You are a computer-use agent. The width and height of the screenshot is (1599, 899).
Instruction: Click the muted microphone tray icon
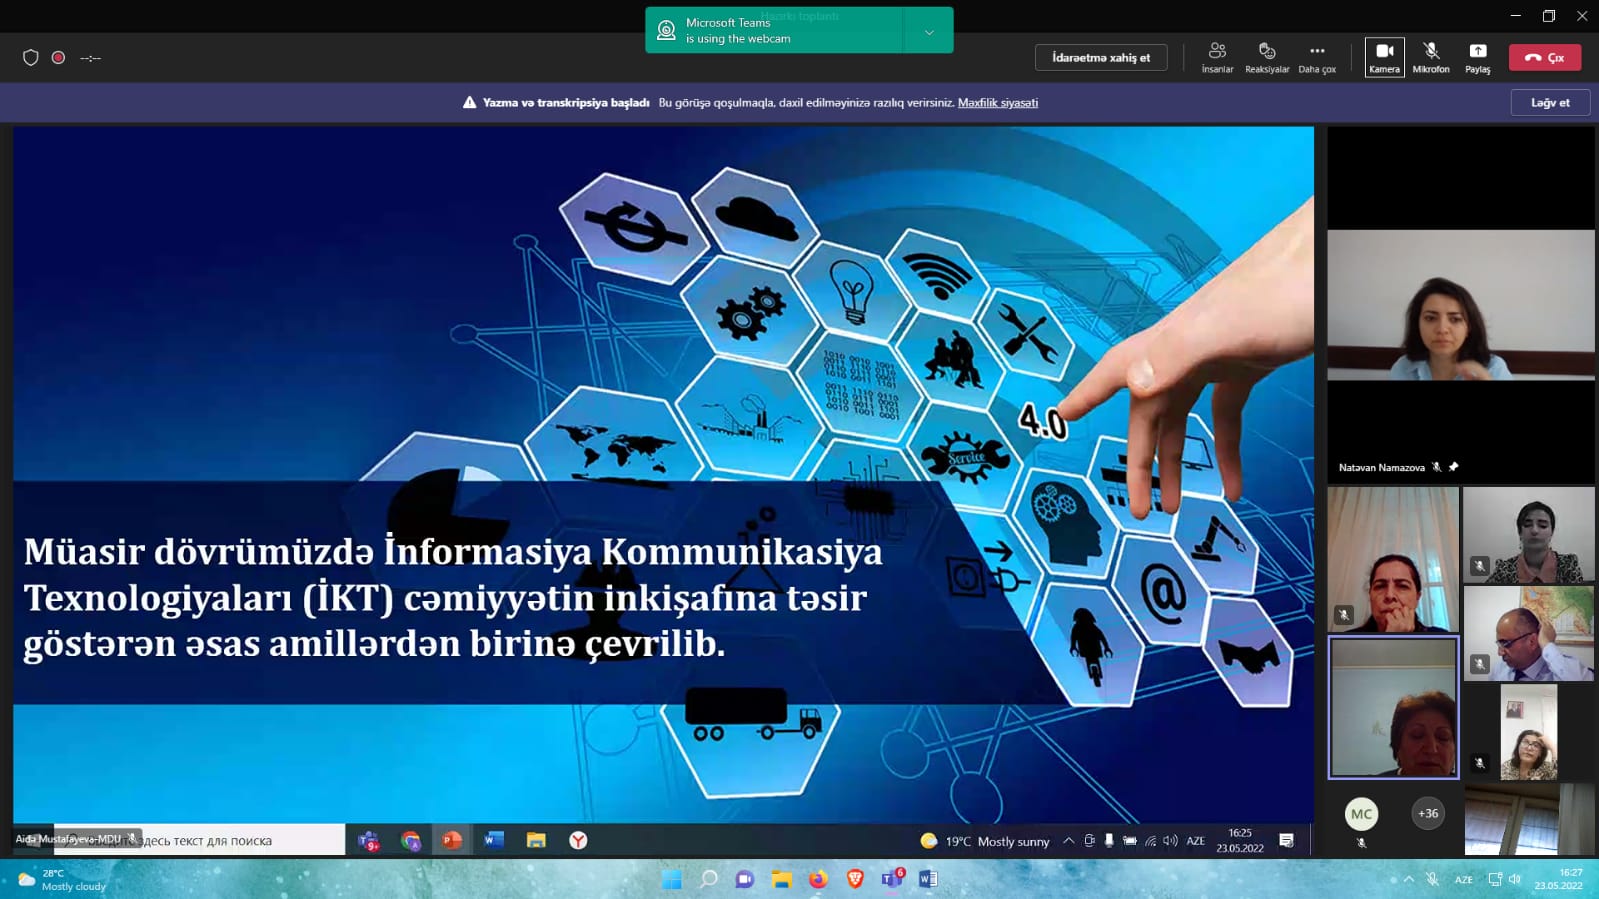1433,879
